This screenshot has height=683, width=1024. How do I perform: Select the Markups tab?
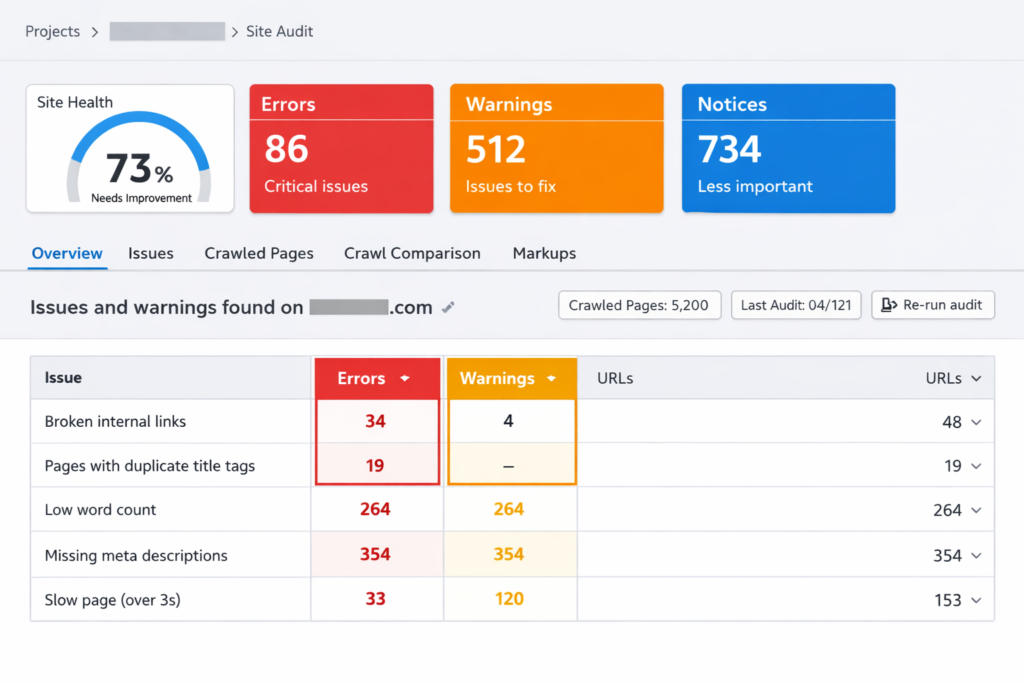(544, 253)
